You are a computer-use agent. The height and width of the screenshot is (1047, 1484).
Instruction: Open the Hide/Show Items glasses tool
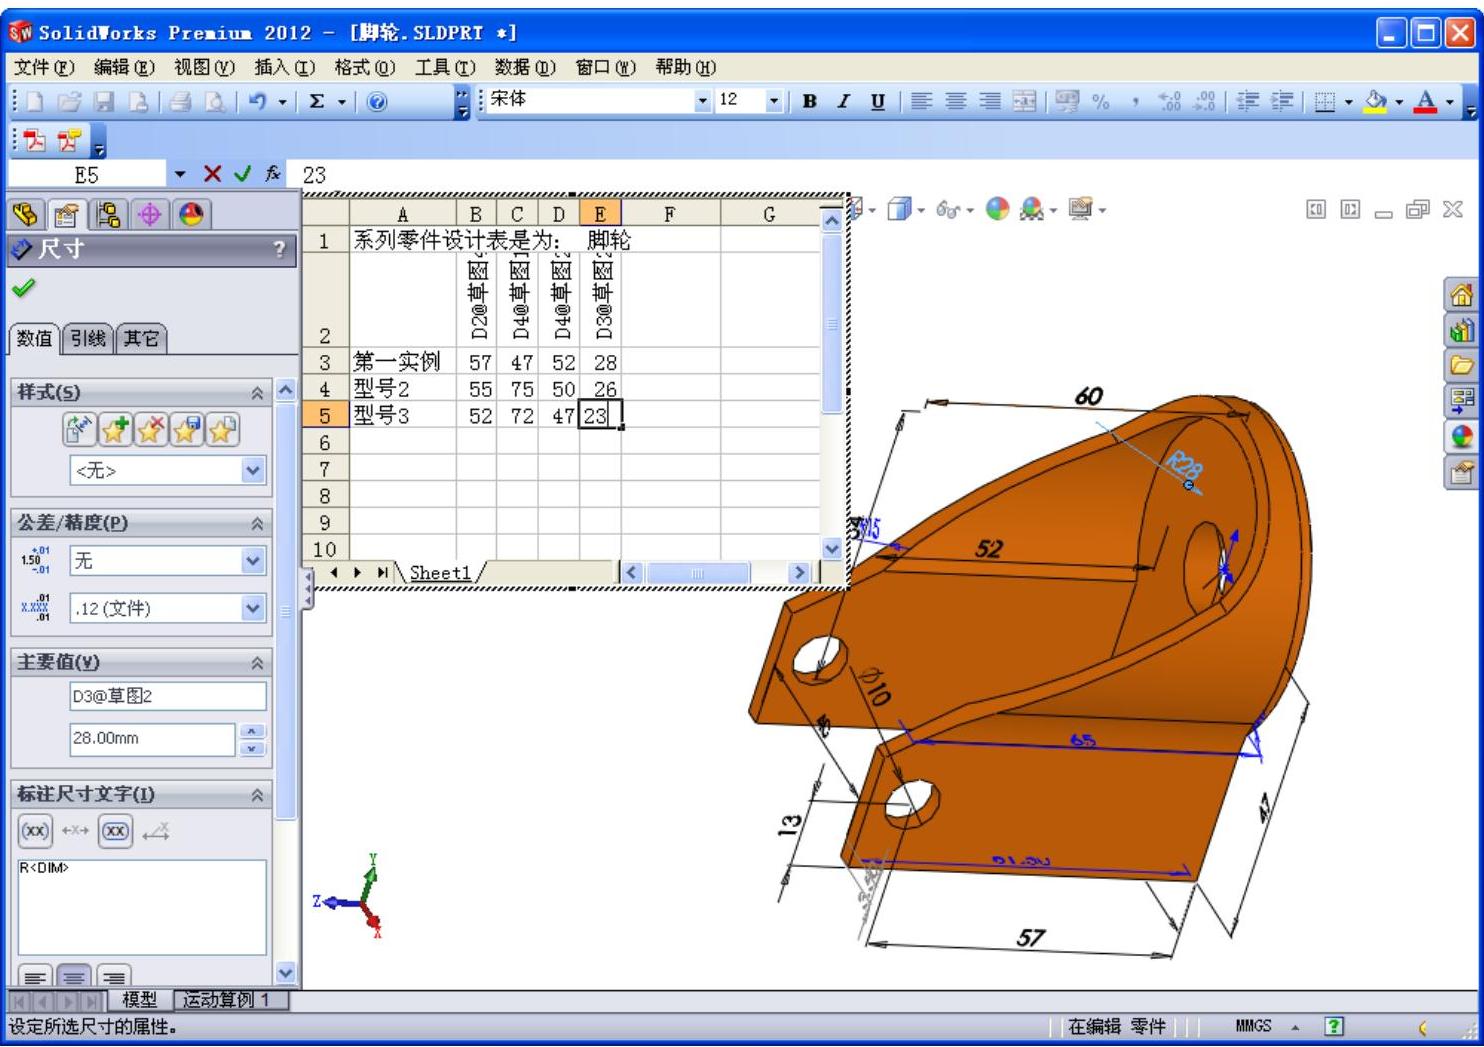[x=948, y=209]
